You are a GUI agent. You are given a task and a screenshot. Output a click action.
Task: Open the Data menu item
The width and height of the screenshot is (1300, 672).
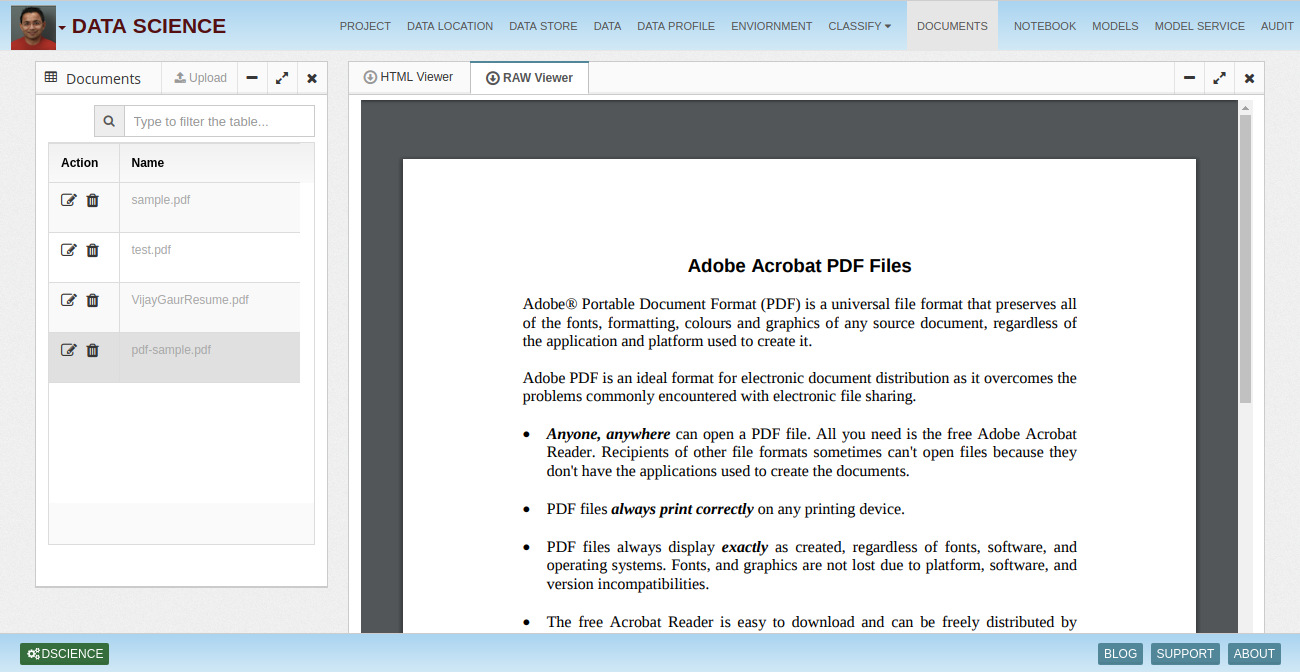[607, 26]
